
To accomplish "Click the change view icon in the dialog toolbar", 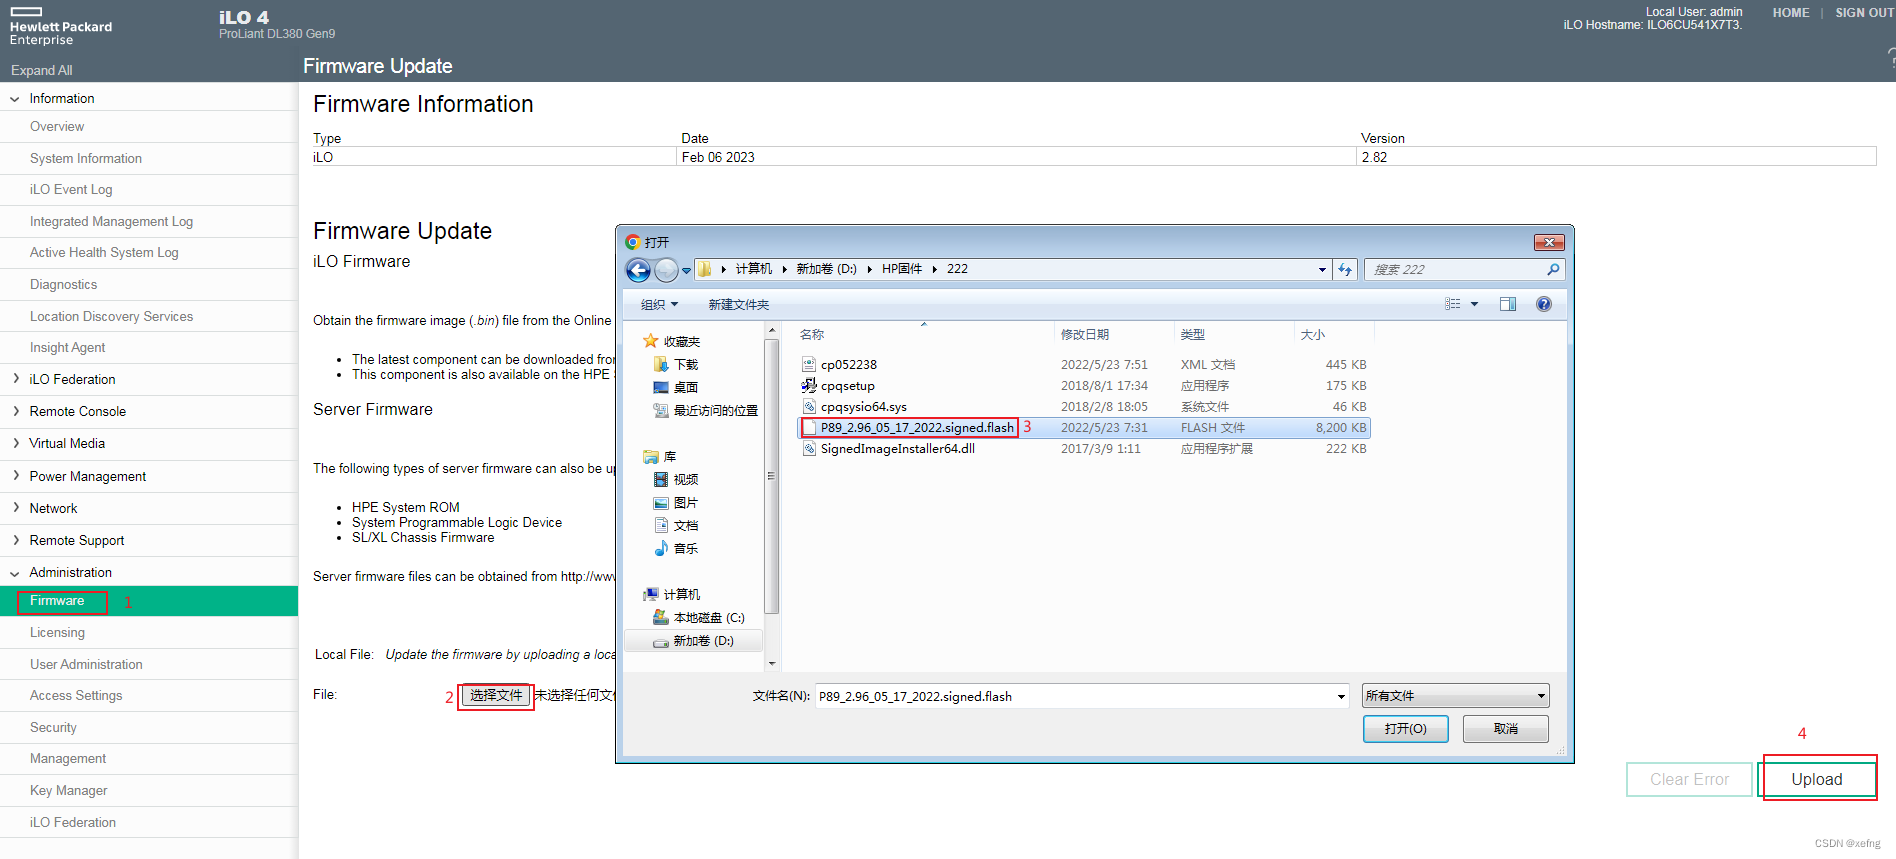I will 1453,304.
